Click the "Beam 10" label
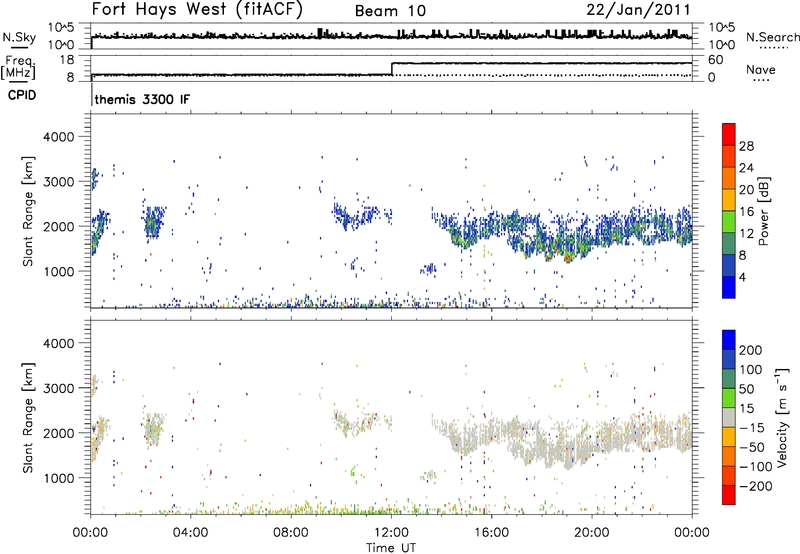The width and height of the screenshot is (800, 554). coord(390,11)
